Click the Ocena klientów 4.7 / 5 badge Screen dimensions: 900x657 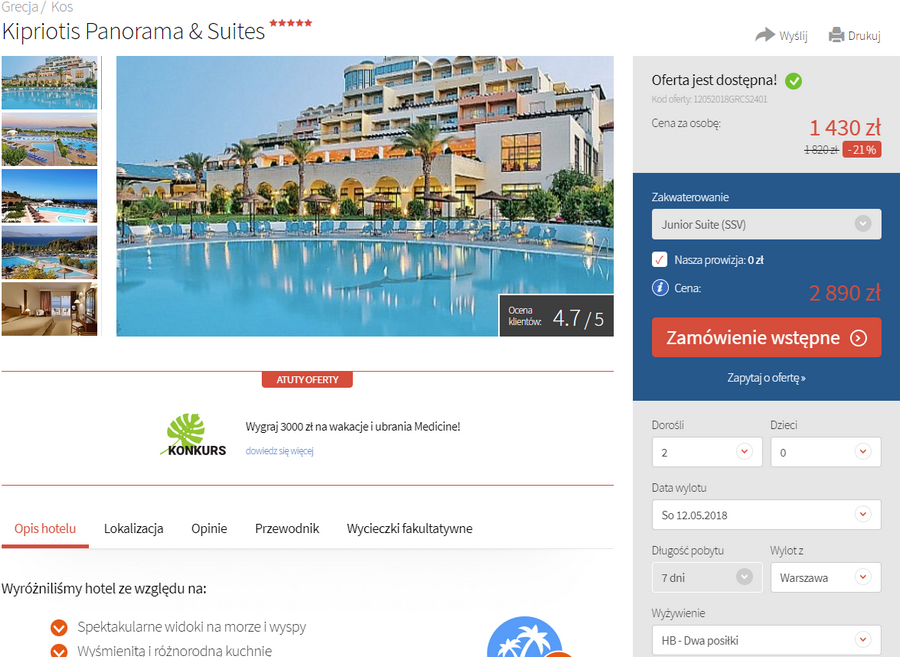click(x=556, y=316)
